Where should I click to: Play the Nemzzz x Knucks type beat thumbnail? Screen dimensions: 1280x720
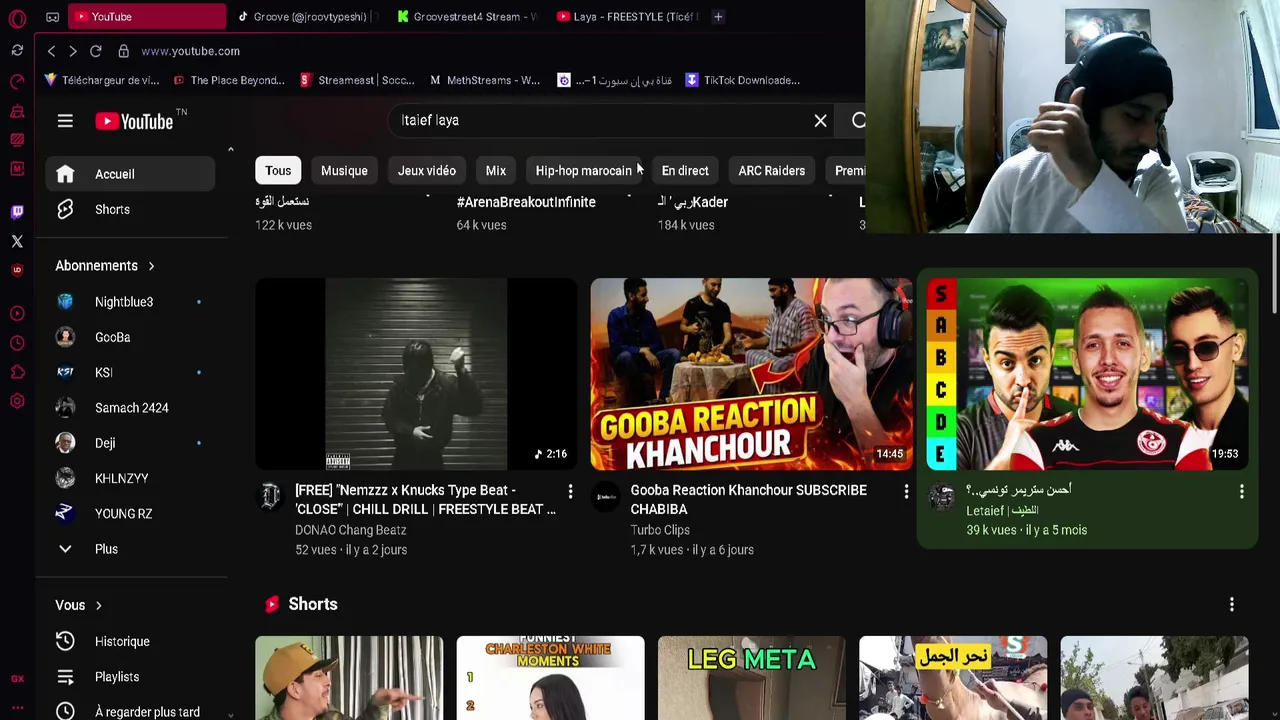coord(416,374)
